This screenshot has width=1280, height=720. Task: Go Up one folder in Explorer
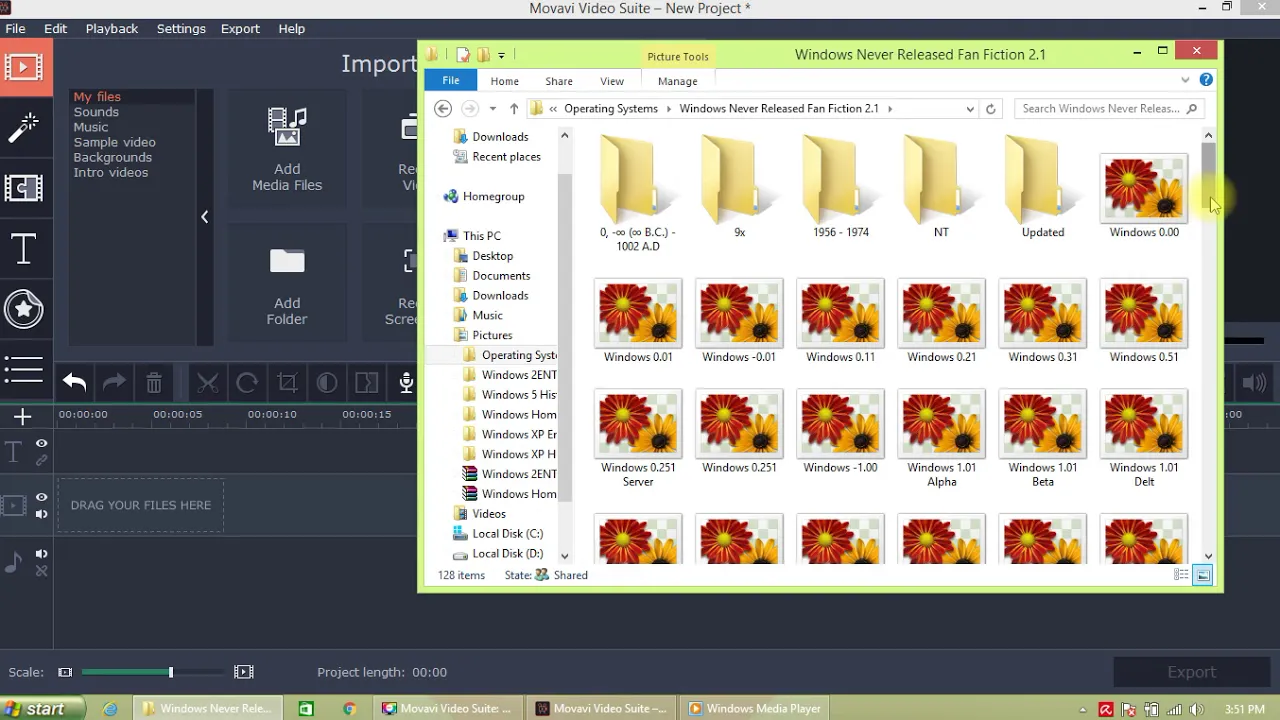pos(513,108)
